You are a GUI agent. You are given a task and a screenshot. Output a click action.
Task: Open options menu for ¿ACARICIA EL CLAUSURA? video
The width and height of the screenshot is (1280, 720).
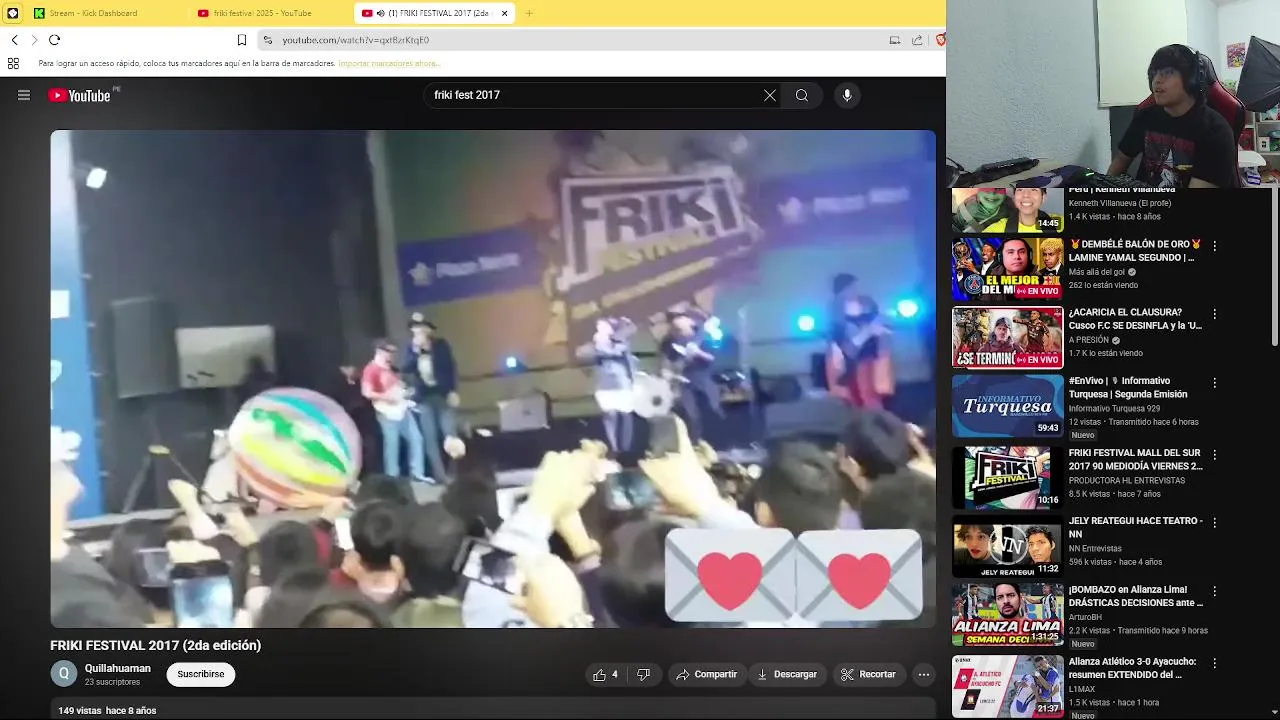pyautogui.click(x=1215, y=314)
